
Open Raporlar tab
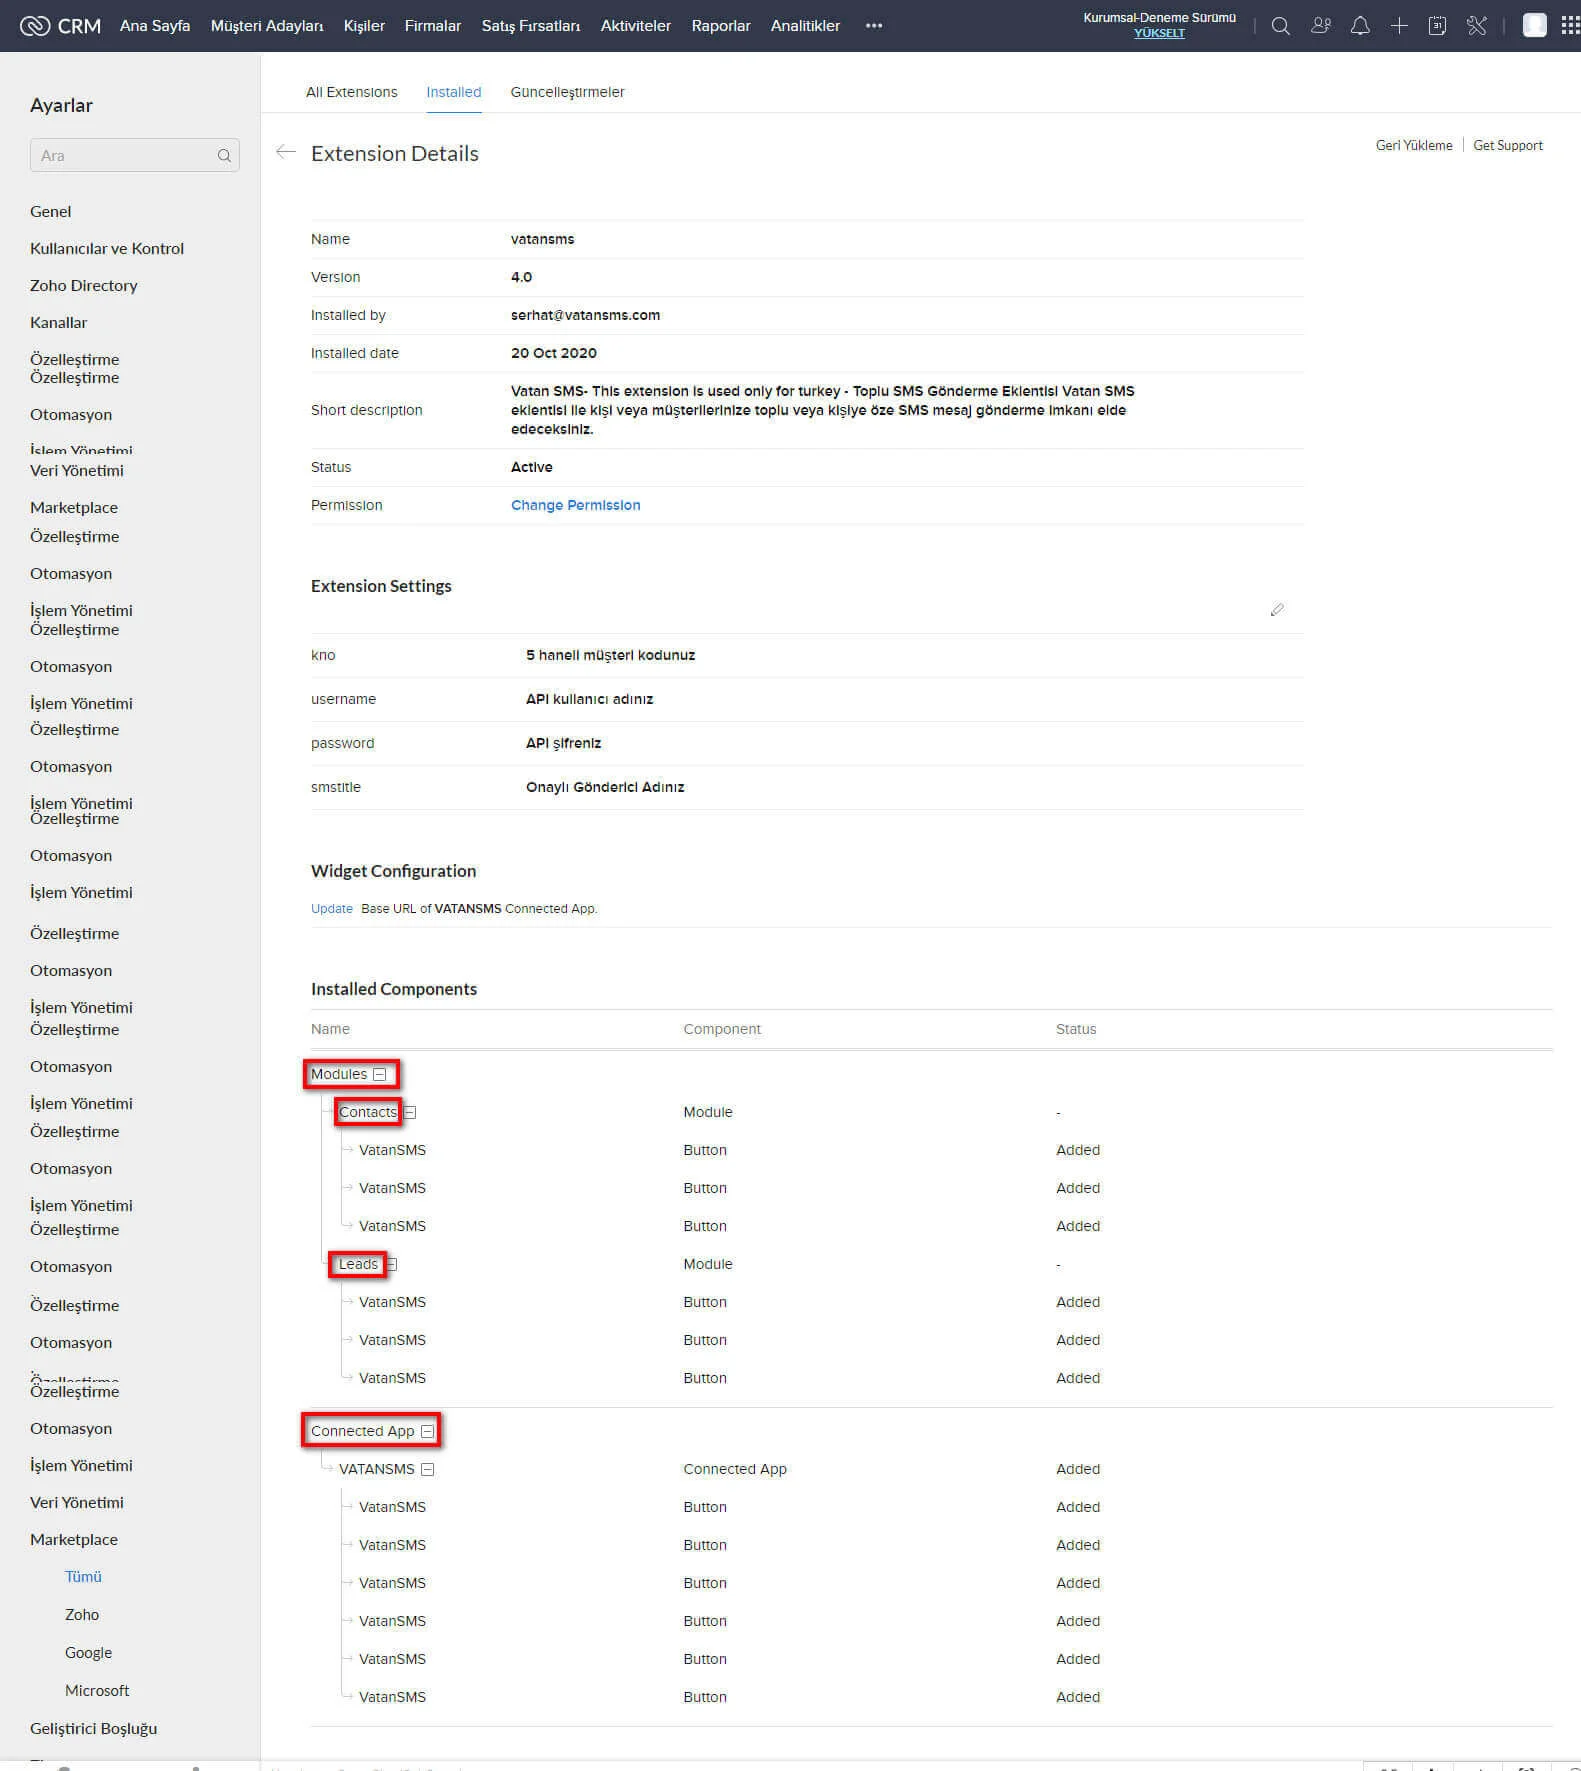tap(721, 26)
